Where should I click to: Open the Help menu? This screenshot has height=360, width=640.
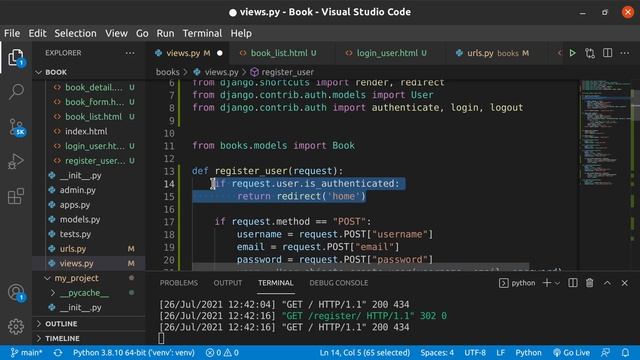[241, 33]
